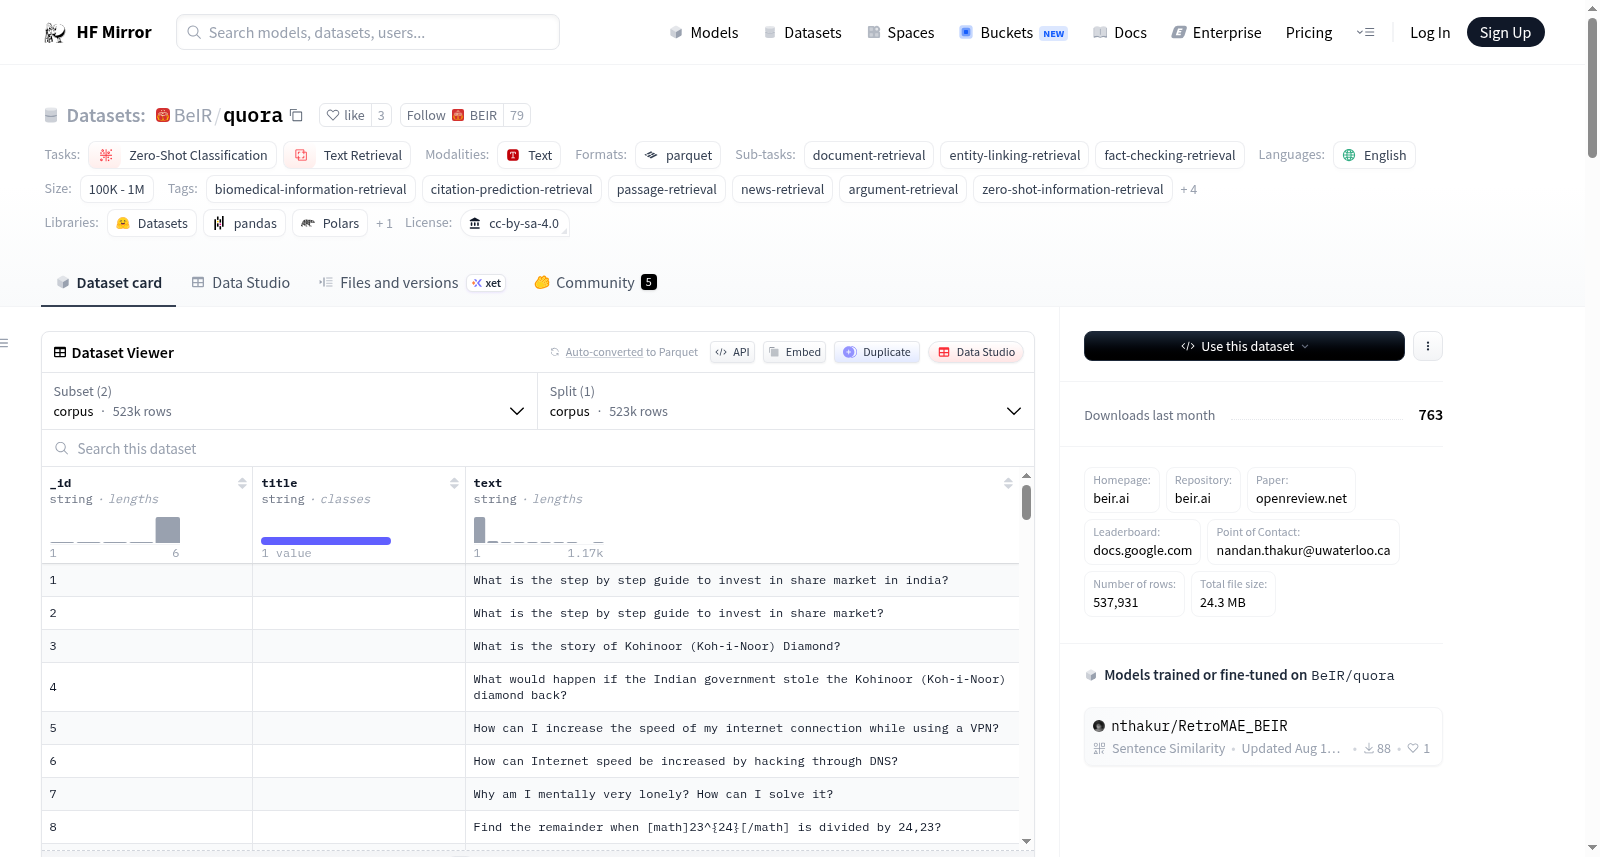The height and width of the screenshot is (857, 1600).
Task: Select the Polars library tag
Action: tap(330, 223)
